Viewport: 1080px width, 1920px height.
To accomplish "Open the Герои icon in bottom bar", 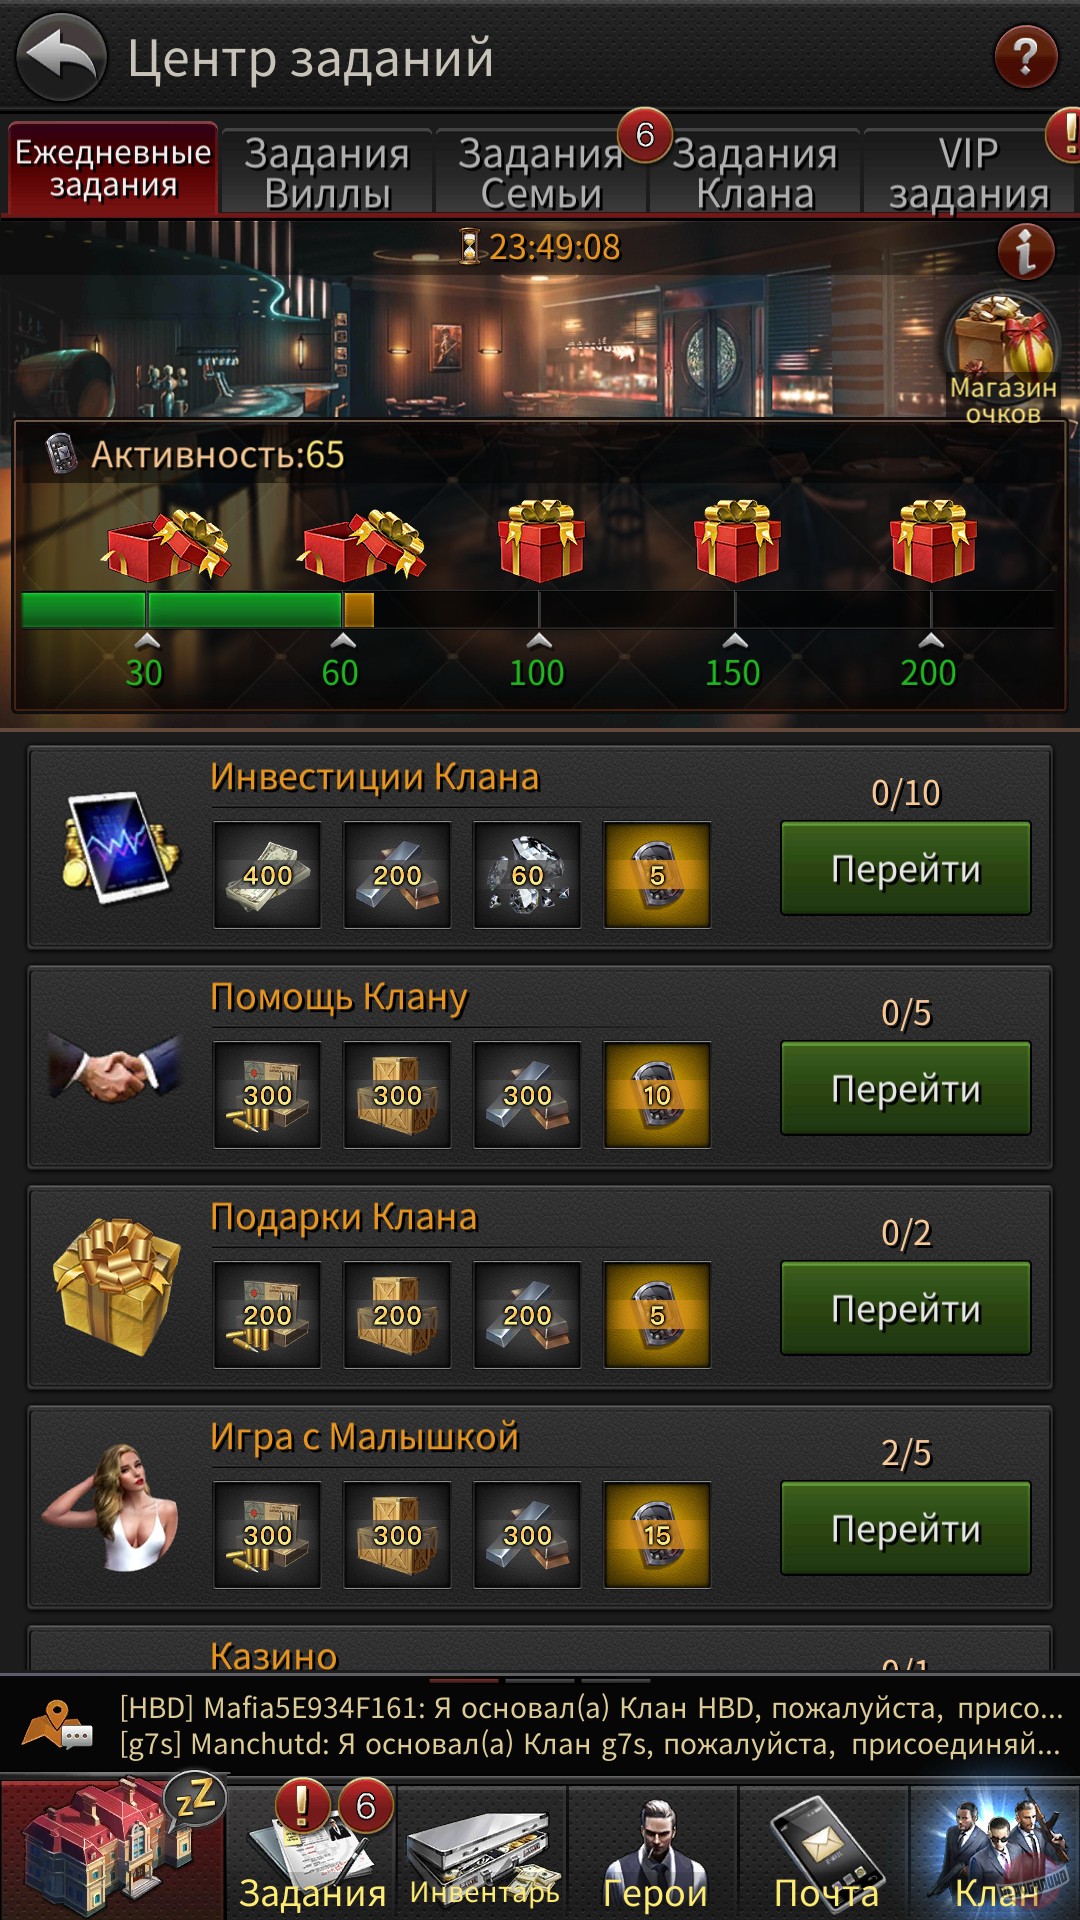I will 654,1853.
